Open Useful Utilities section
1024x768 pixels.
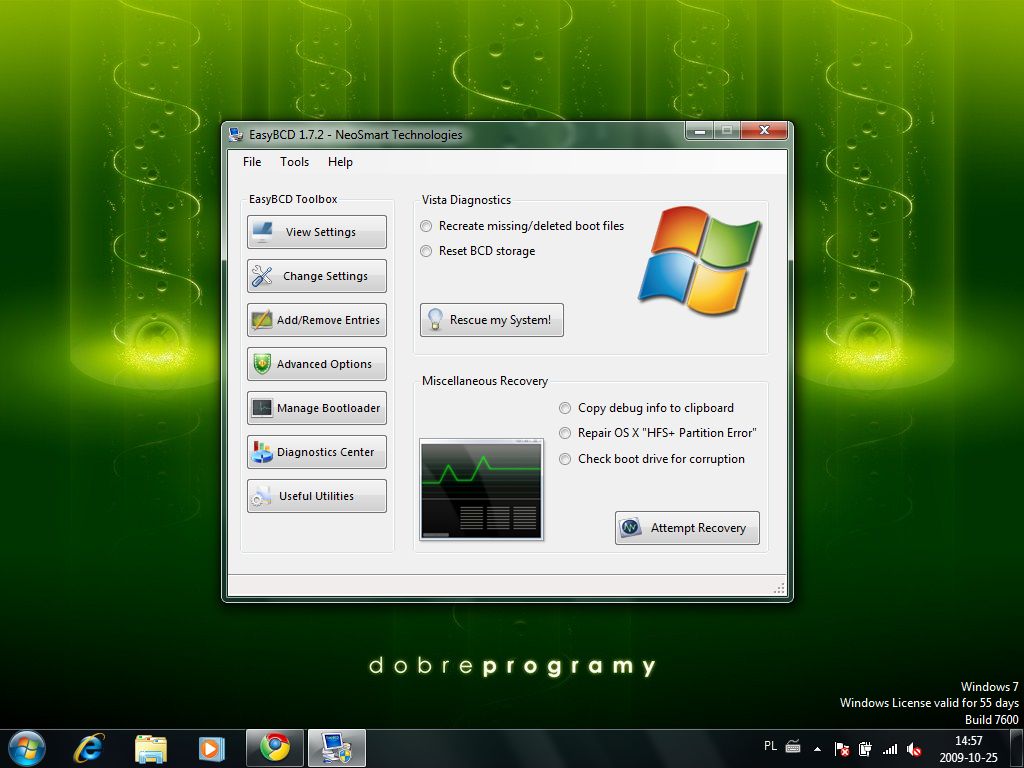click(317, 496)
